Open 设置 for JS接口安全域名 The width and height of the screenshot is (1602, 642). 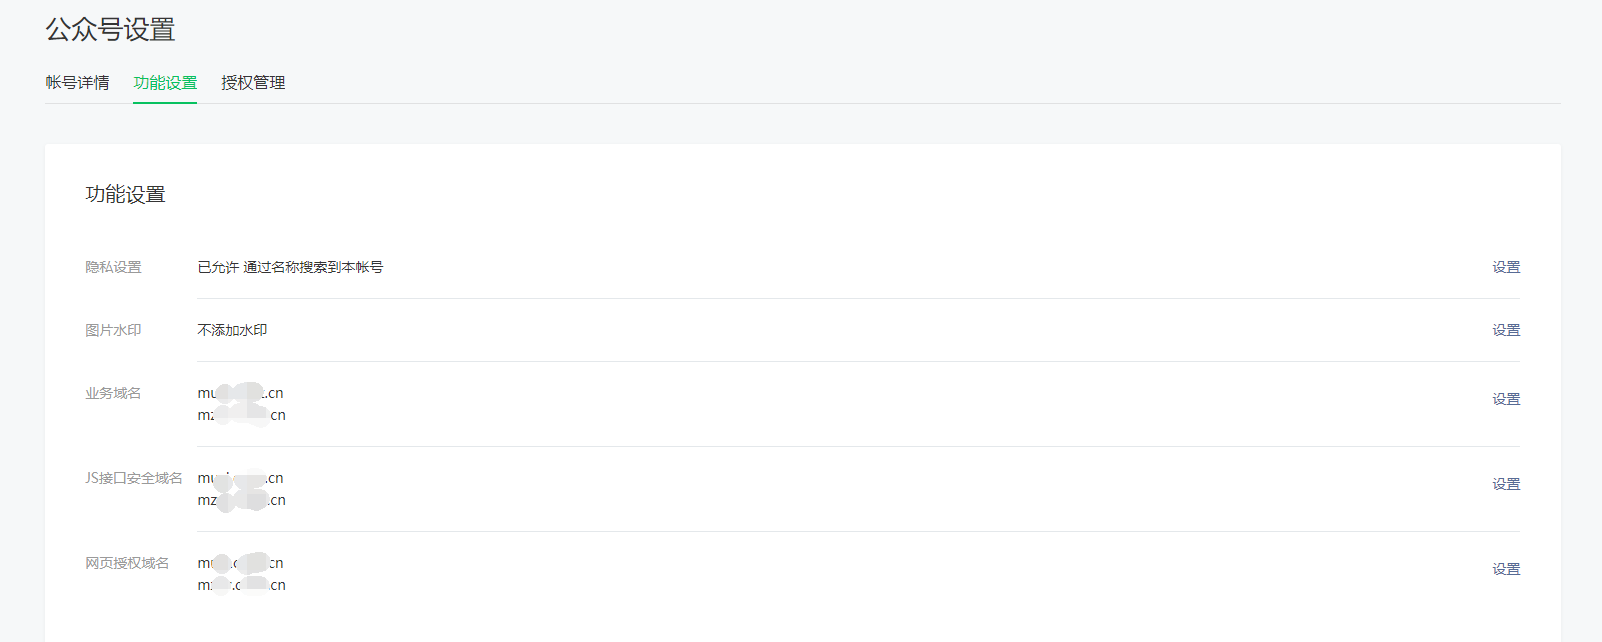click(x=1506, y=484)
